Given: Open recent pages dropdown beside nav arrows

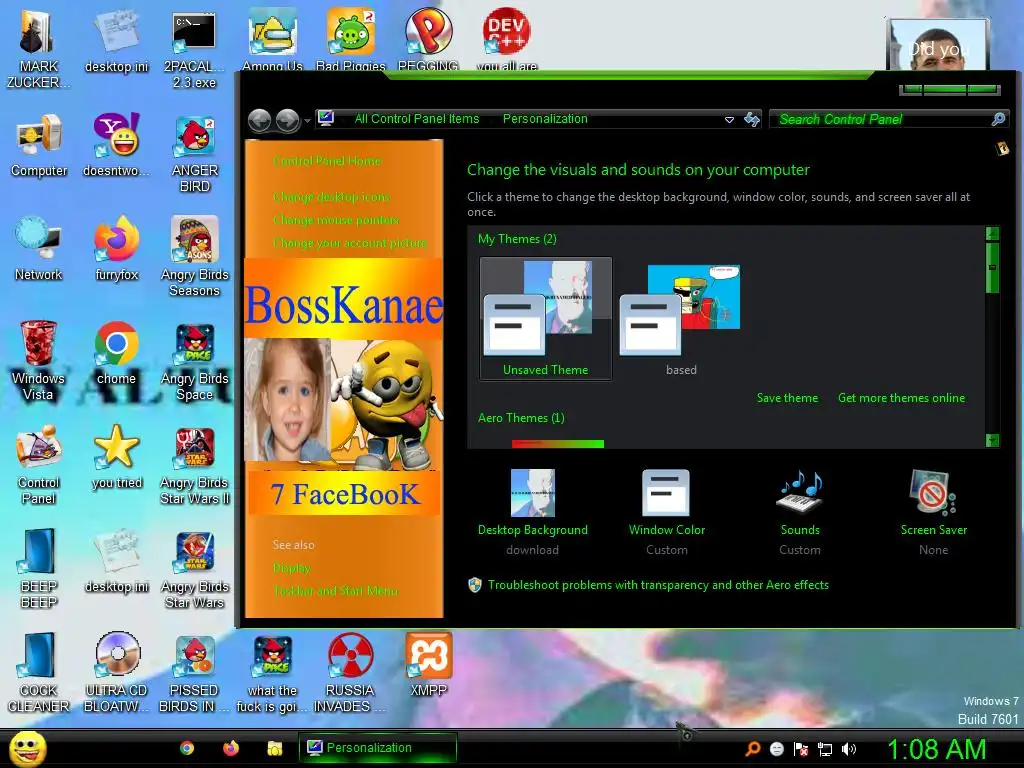Looking at the screenshot, I should [307, 121].
